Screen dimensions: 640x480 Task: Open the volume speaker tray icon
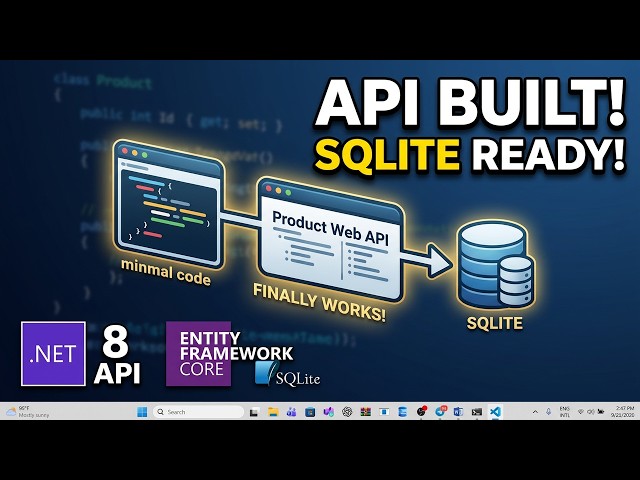pos(591,412)
